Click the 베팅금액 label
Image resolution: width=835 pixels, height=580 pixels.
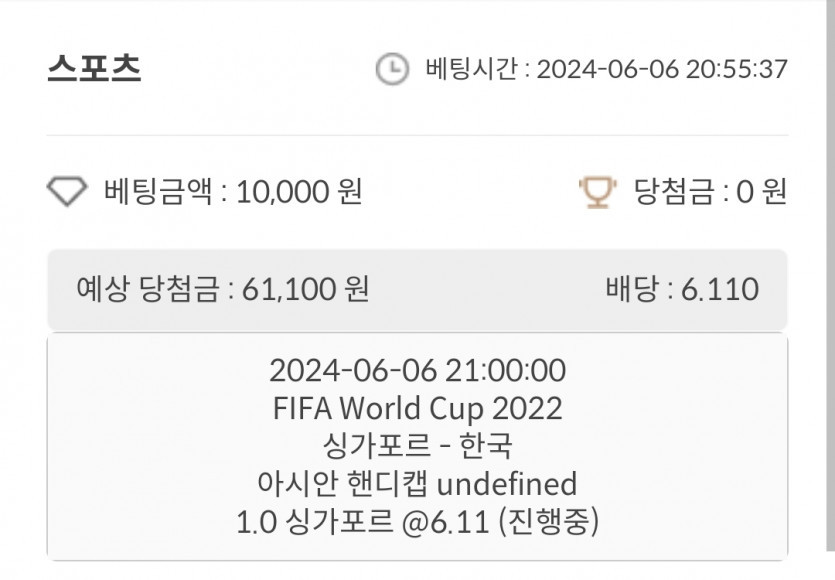click(x=158, y=190)
